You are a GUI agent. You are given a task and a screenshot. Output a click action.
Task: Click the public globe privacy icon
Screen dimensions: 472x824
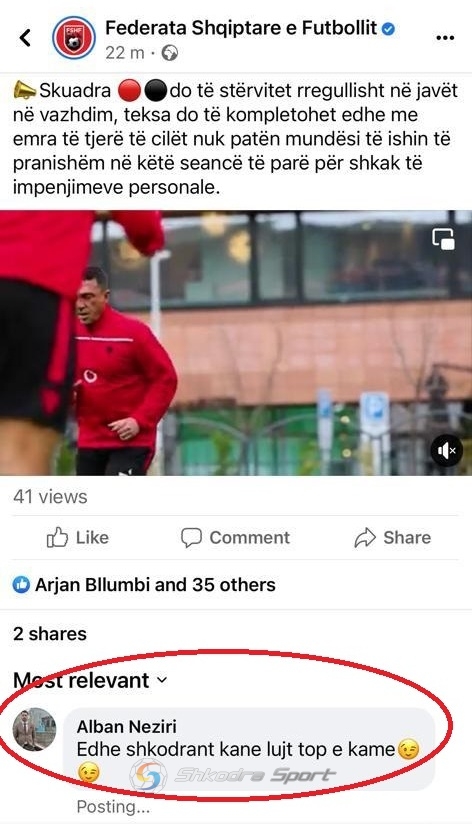169,53
